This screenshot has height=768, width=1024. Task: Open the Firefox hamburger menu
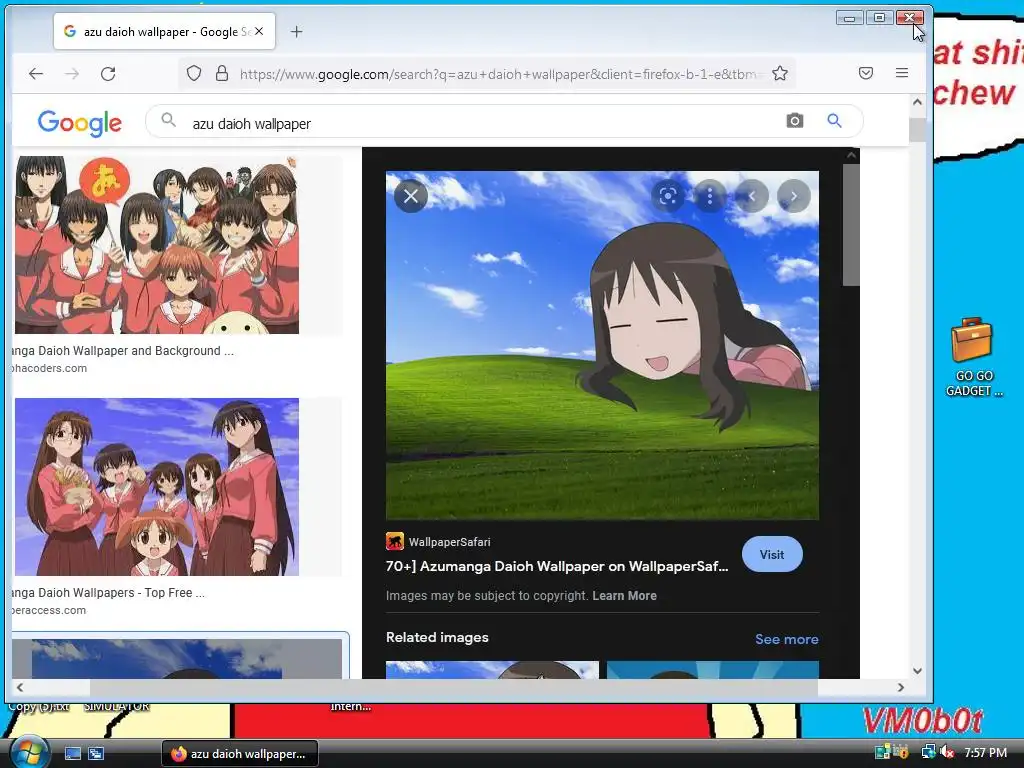click(902, 73)
